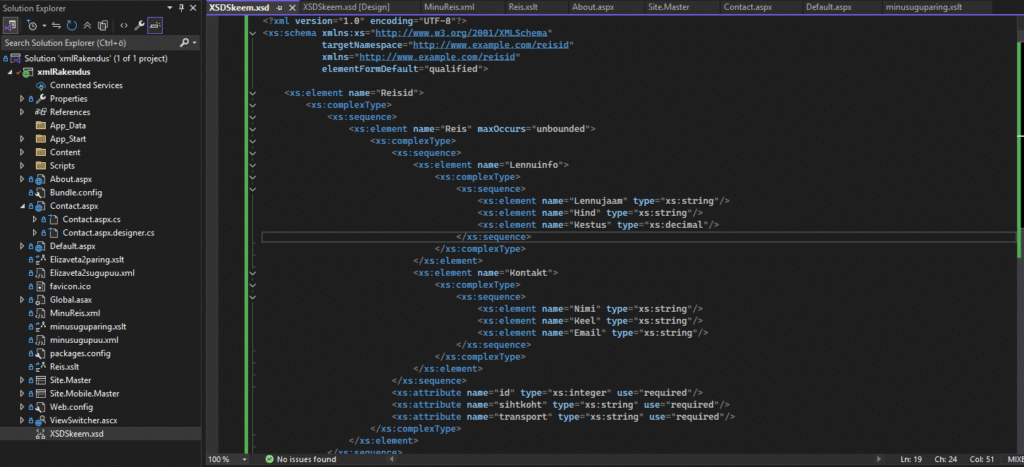Image resolution: width=1024 pixels, height=467 pixels.
Task: Toggle pin on the XSDSkeem.xsd tab
Action: click(x=279, y=8)
